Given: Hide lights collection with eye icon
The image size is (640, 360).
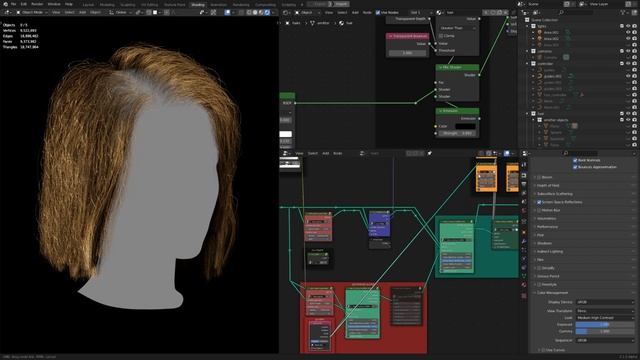Looking at the screenshot, I should pyautogui.click(x=628, y=26).
